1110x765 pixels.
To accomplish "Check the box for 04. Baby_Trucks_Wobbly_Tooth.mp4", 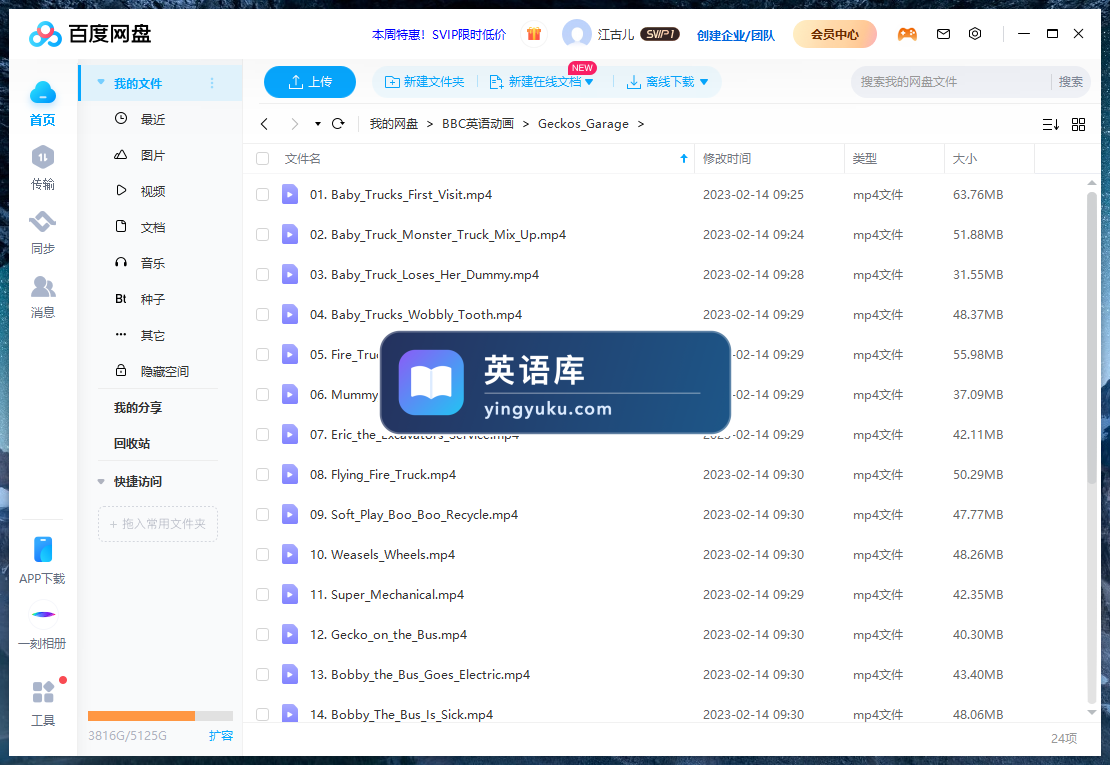I will (x=263, y=314).
